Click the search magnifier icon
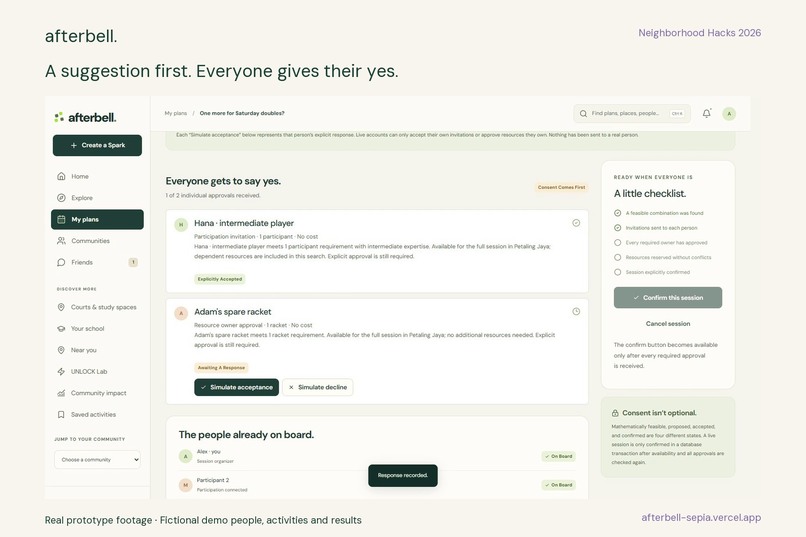 [x=583, y=114]
